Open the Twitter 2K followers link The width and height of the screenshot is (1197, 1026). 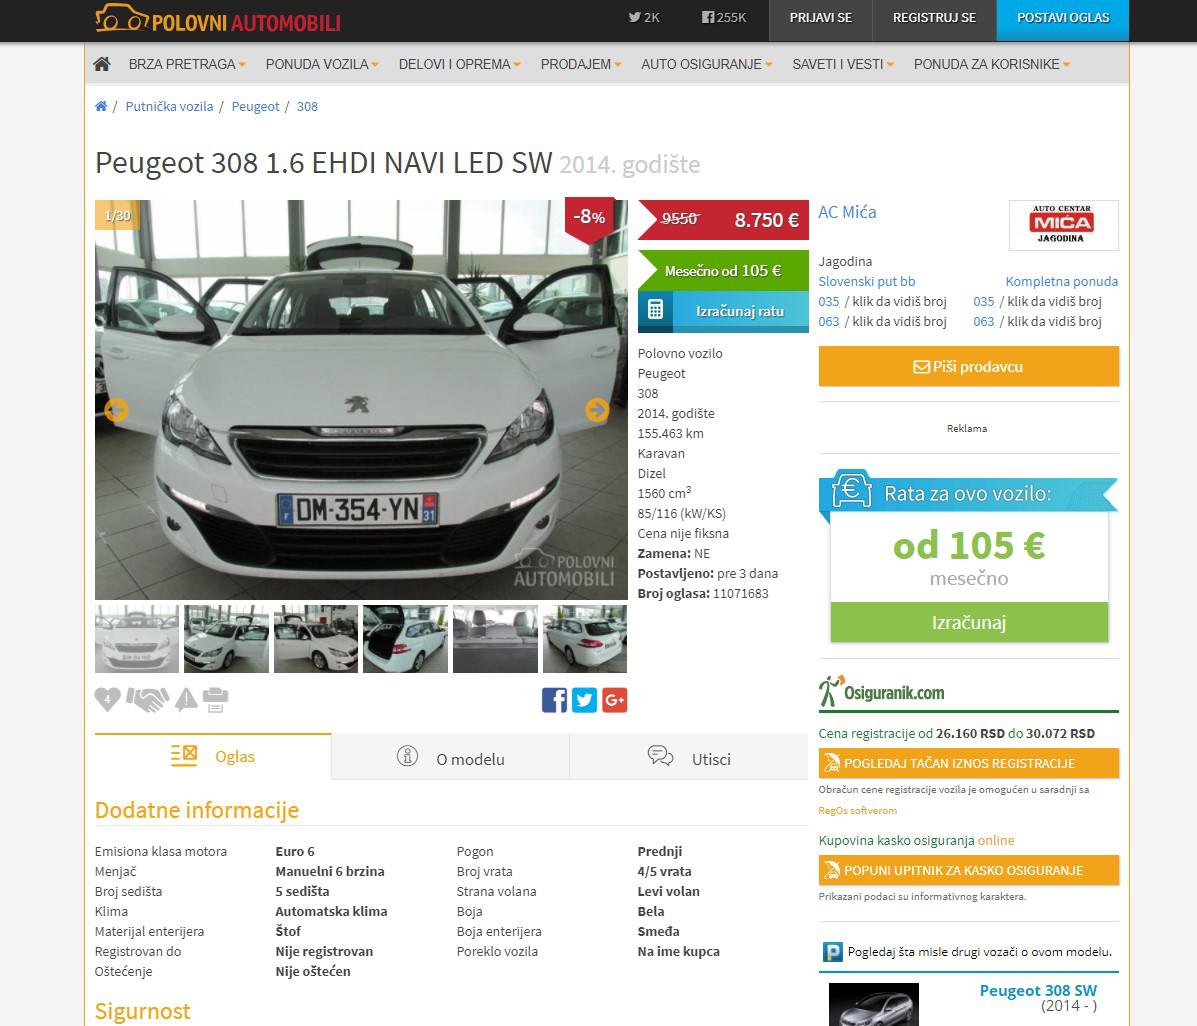(x=644, y=18)
